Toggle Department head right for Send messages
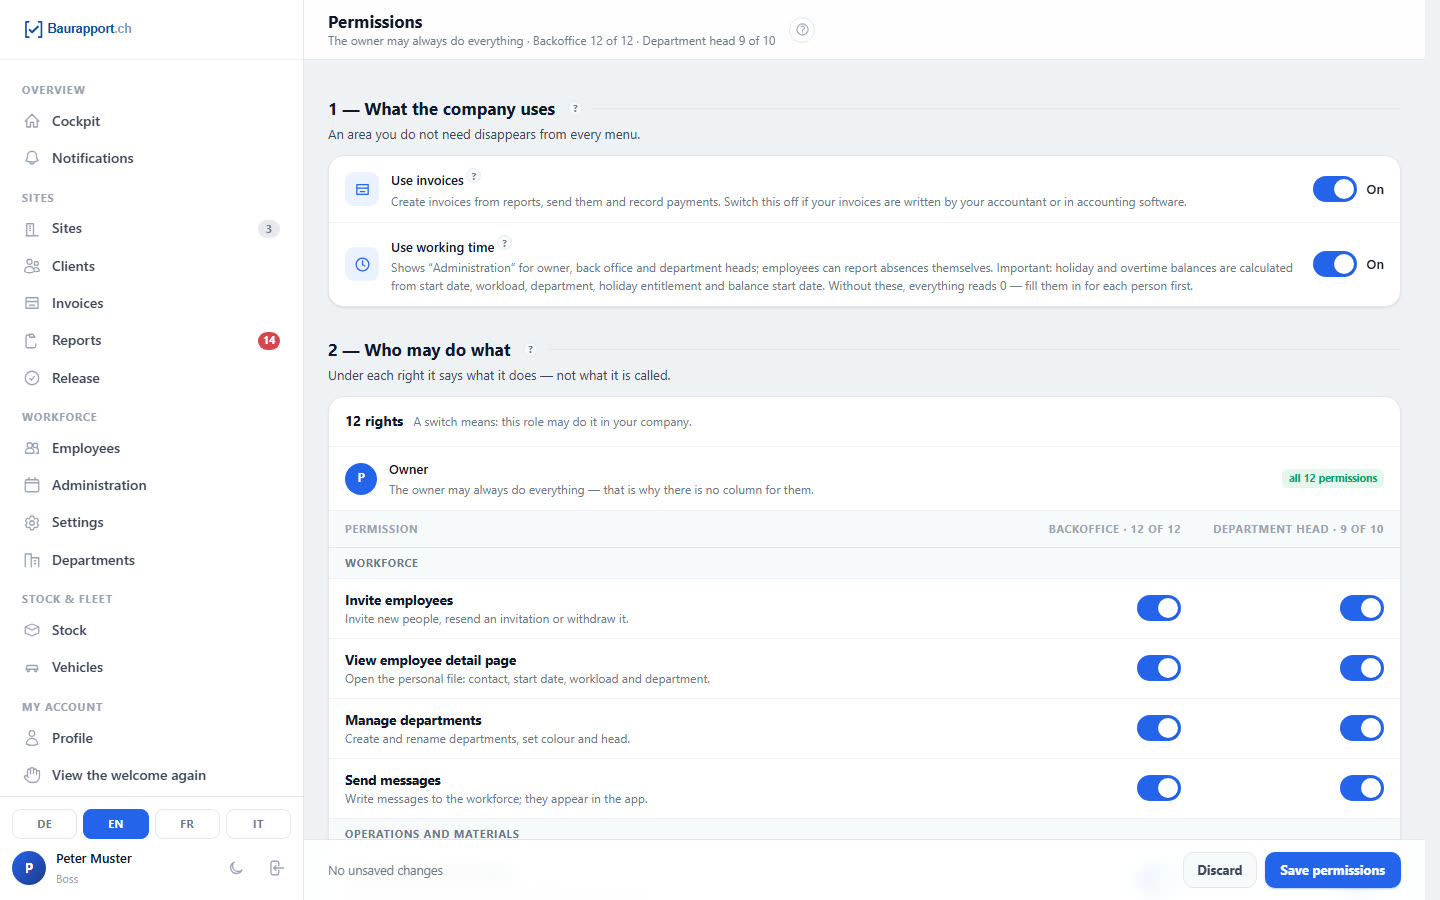The image size is (1440, 900). tap(1361, 788)
